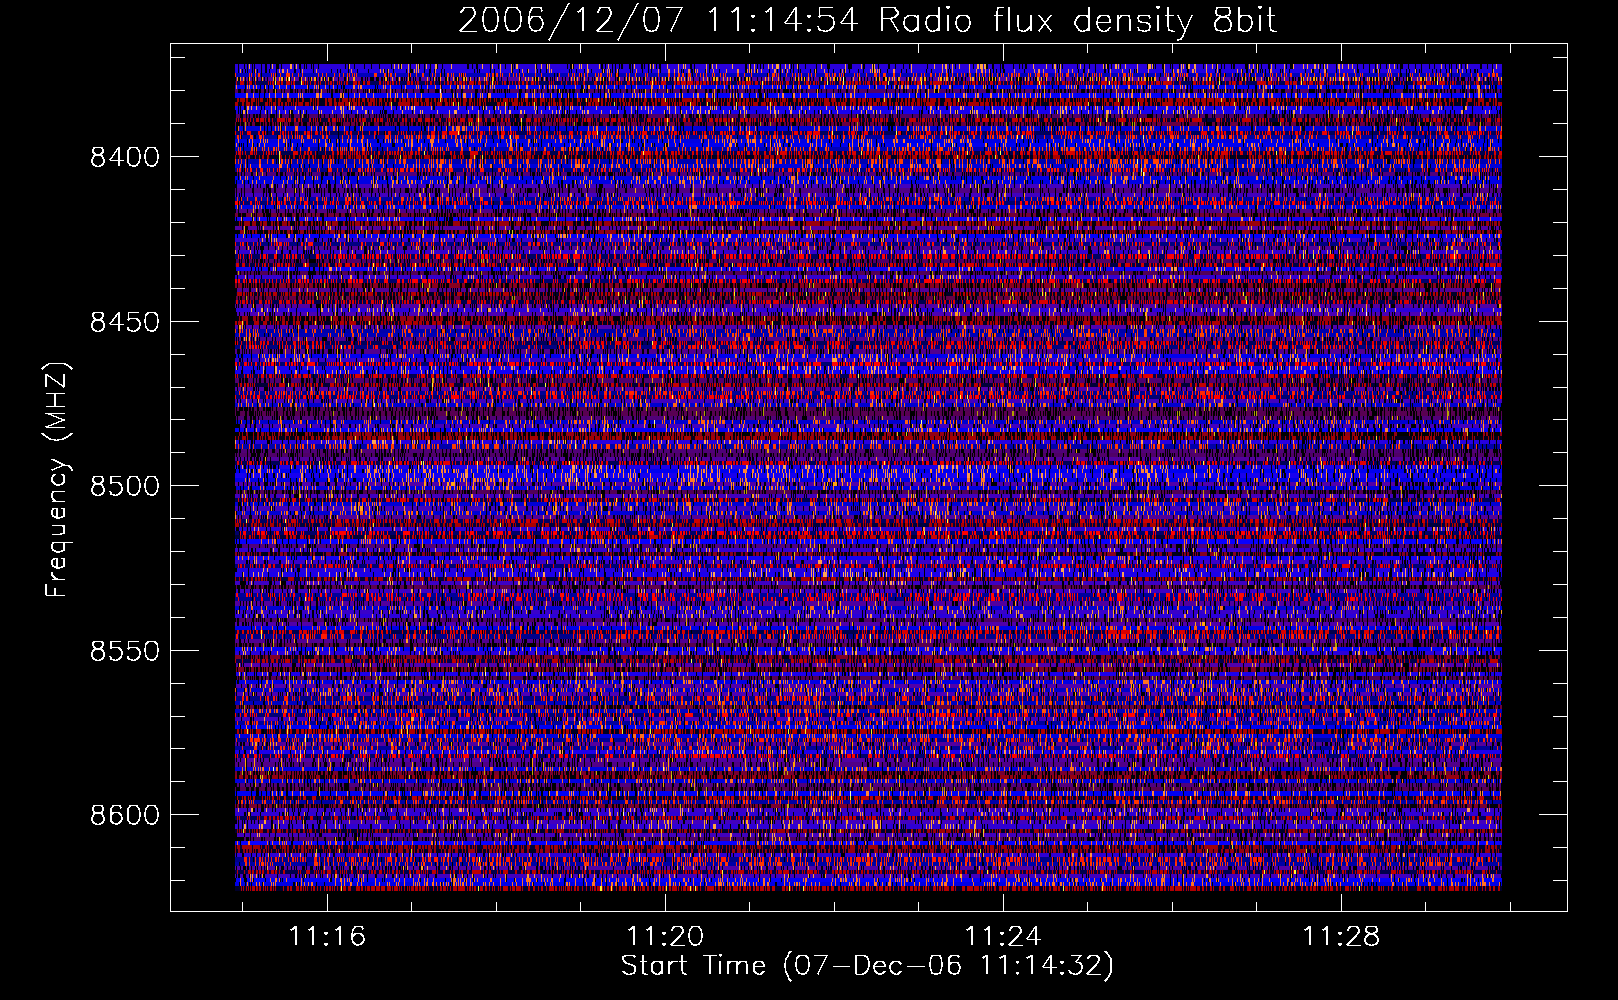Click the 11:16 time tick label
This screenshot has height=1000, width=1618.
328,936
